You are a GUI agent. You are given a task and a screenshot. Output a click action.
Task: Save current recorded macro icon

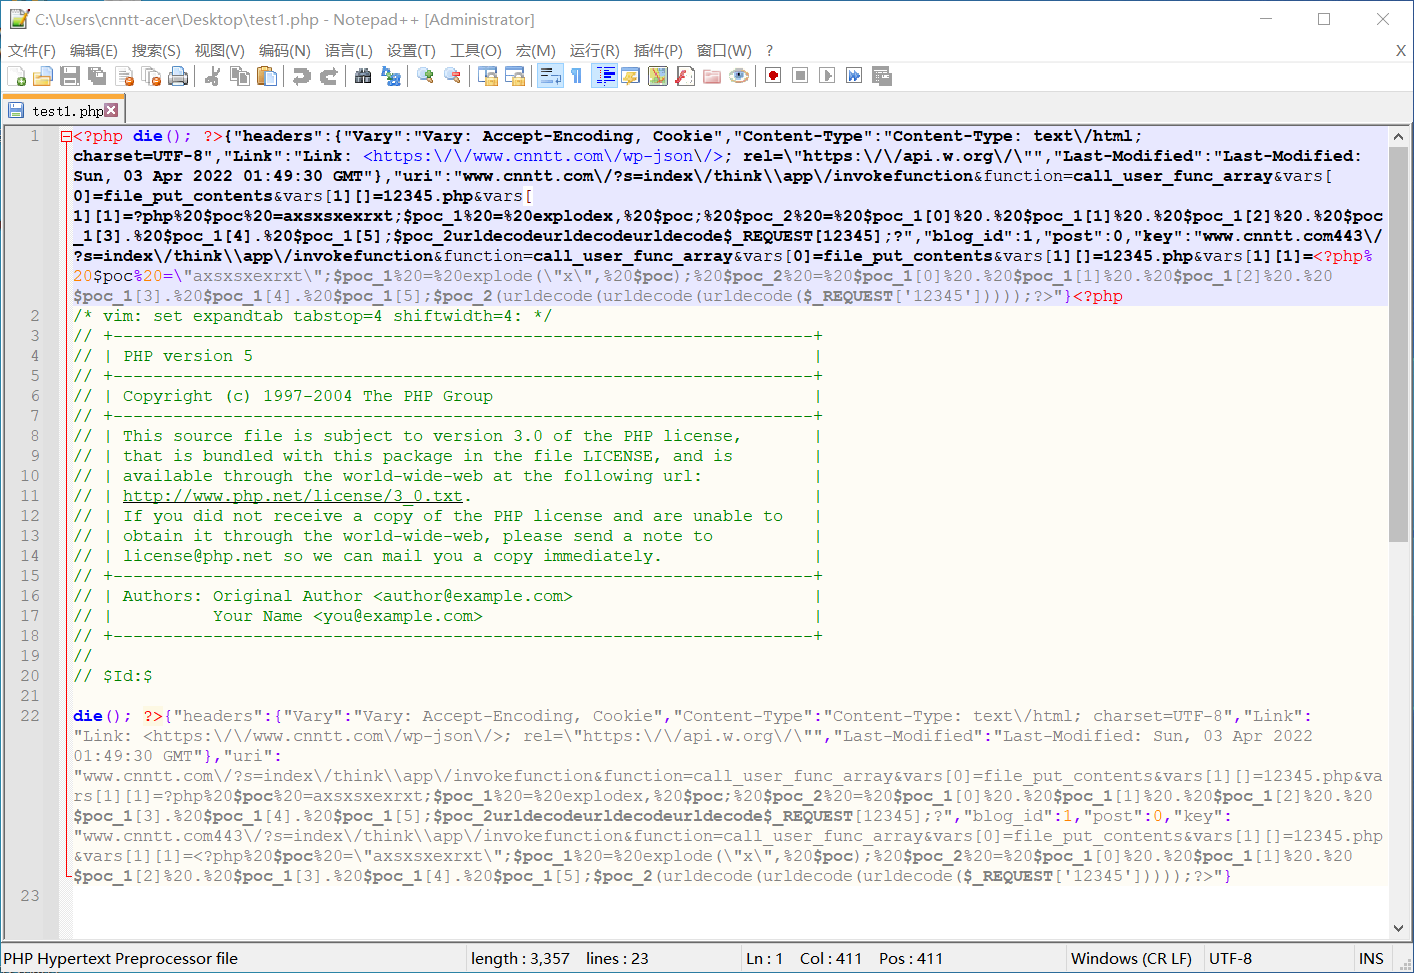[x=881, y=76]
